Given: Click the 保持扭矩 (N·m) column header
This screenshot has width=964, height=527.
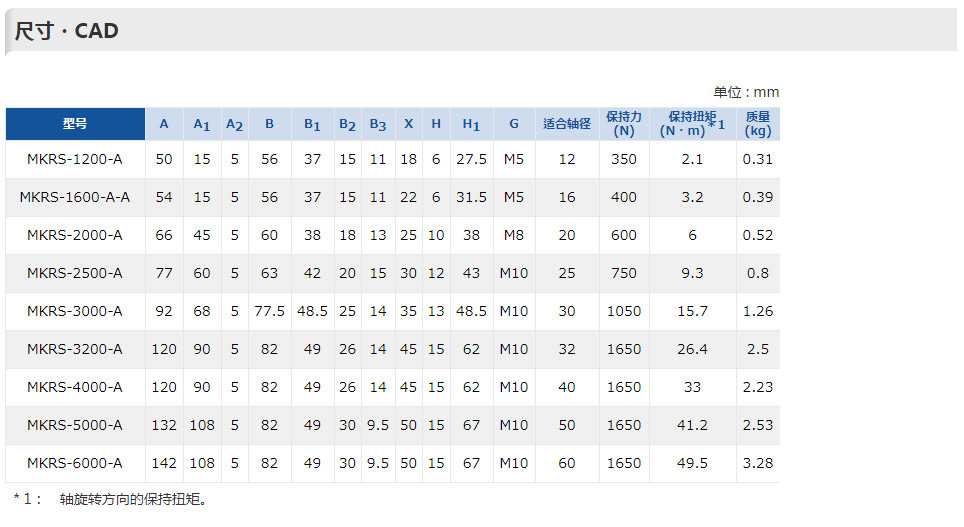Looking at the screenshot, I should point(692,124).
